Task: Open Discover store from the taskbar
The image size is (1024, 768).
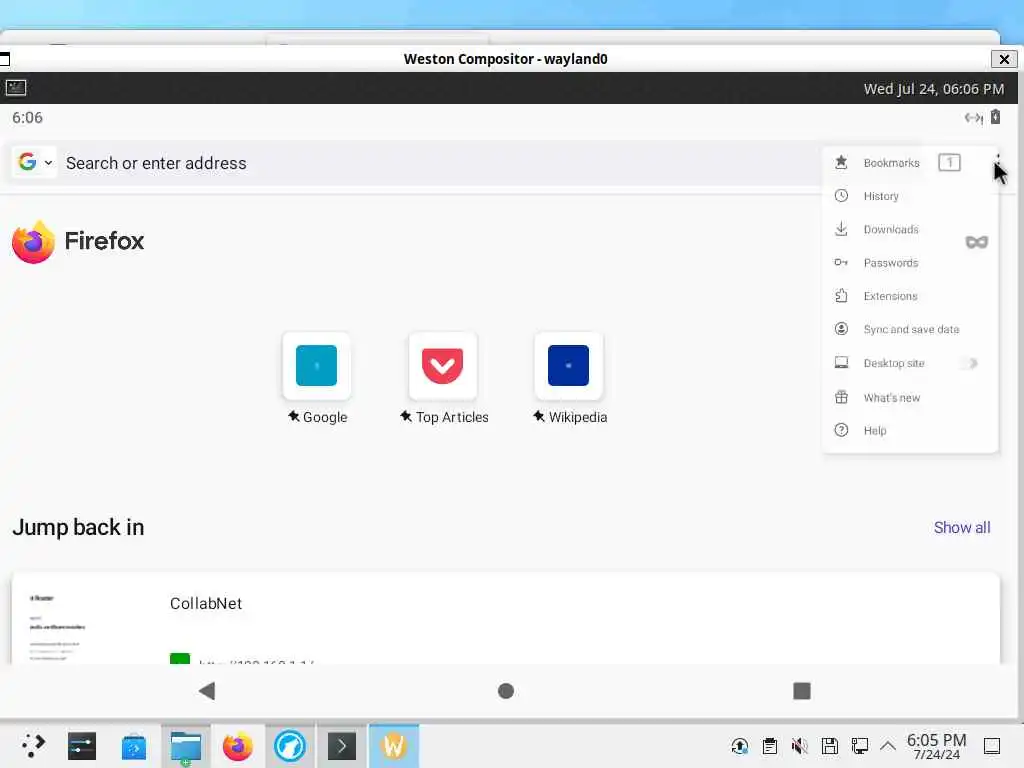Action: pyautogui.click(x=134, y=746)
